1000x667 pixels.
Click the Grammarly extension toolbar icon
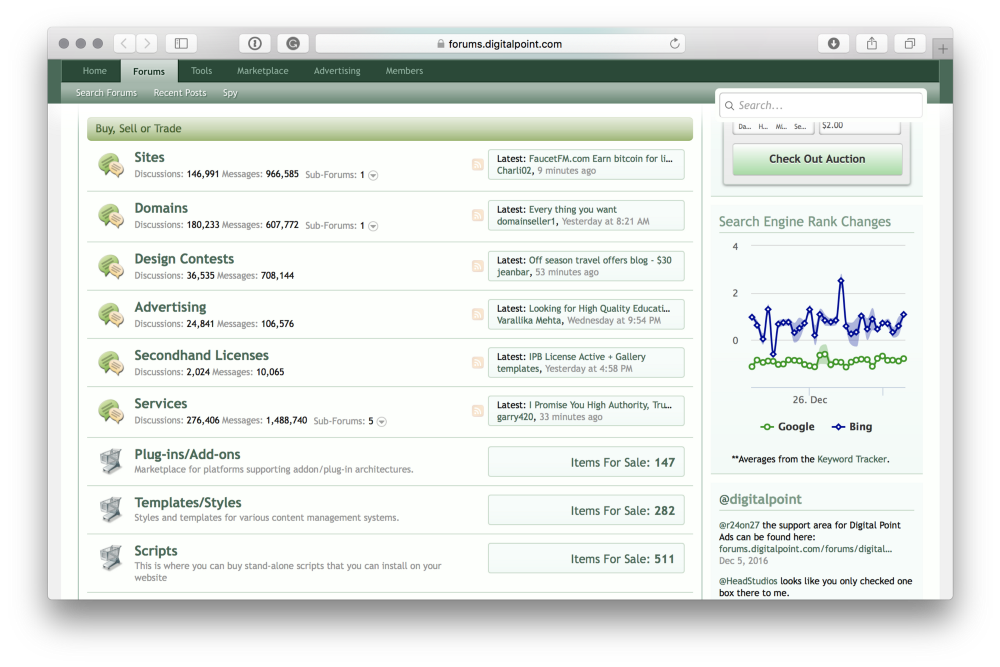tap(293, 43)
